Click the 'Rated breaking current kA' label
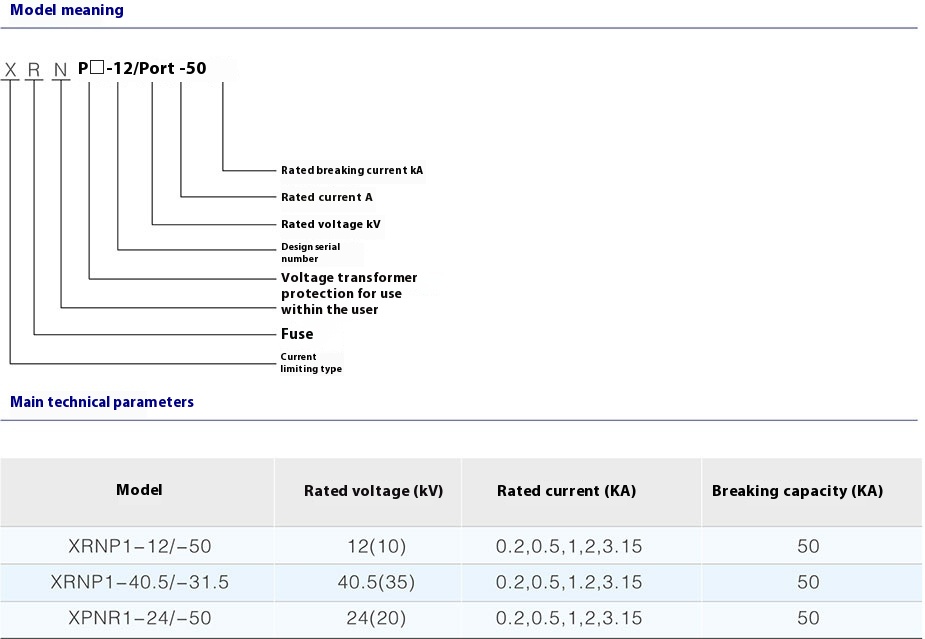Image resolution: width=925 pixels, height=639 pixels. pos(351,170)
